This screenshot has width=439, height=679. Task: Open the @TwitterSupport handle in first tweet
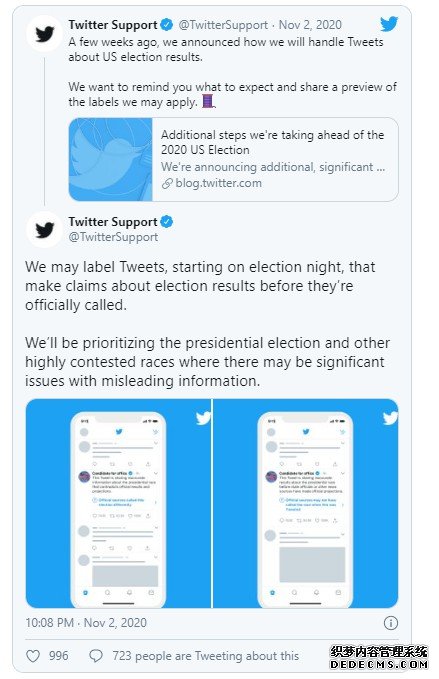tap(223, 25)
